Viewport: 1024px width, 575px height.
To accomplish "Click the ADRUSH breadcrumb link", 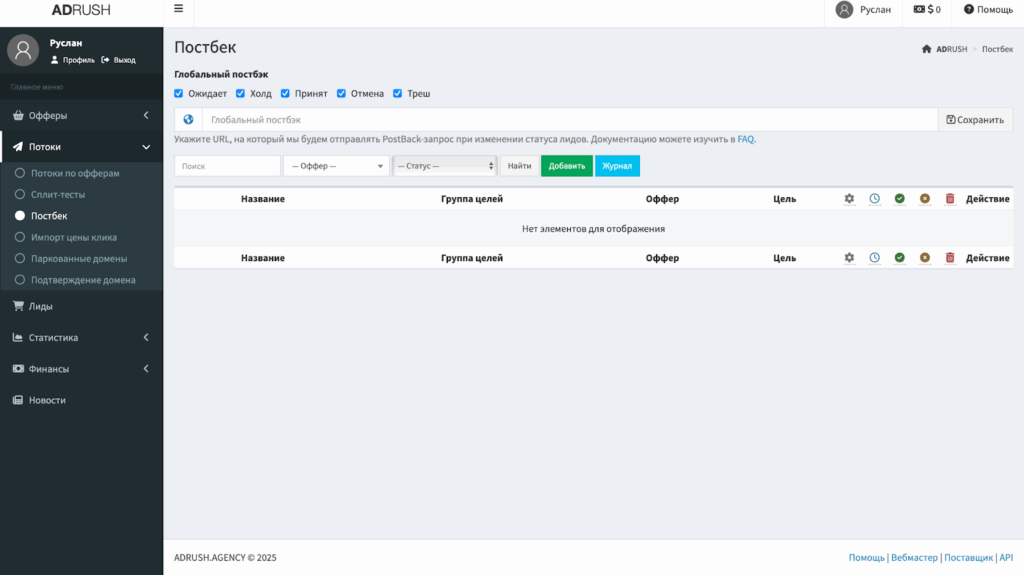I will (952, 49).
